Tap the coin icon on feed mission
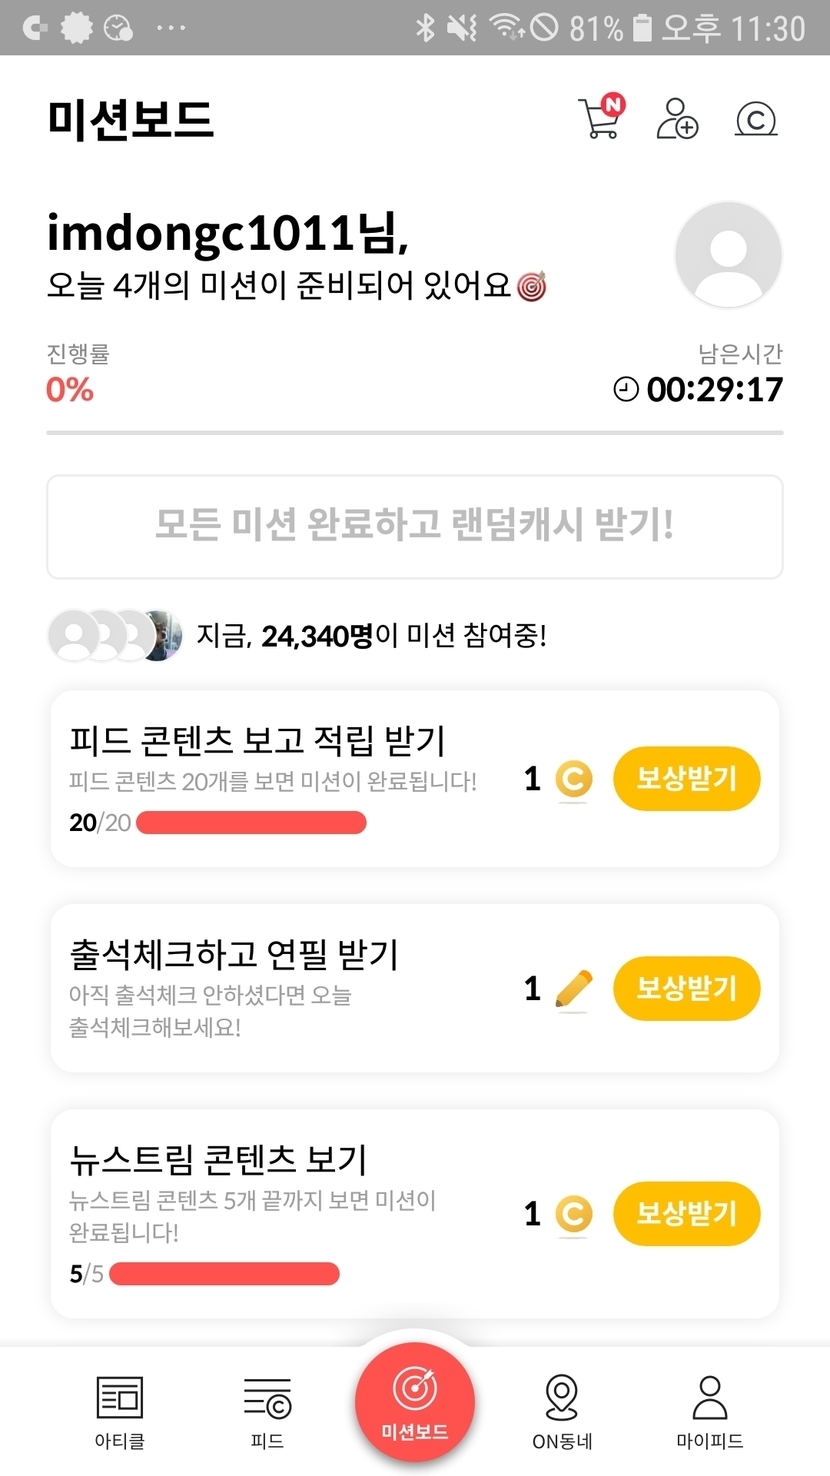The width and height of the screenshot is (830, 1476). tap(573, 779)
